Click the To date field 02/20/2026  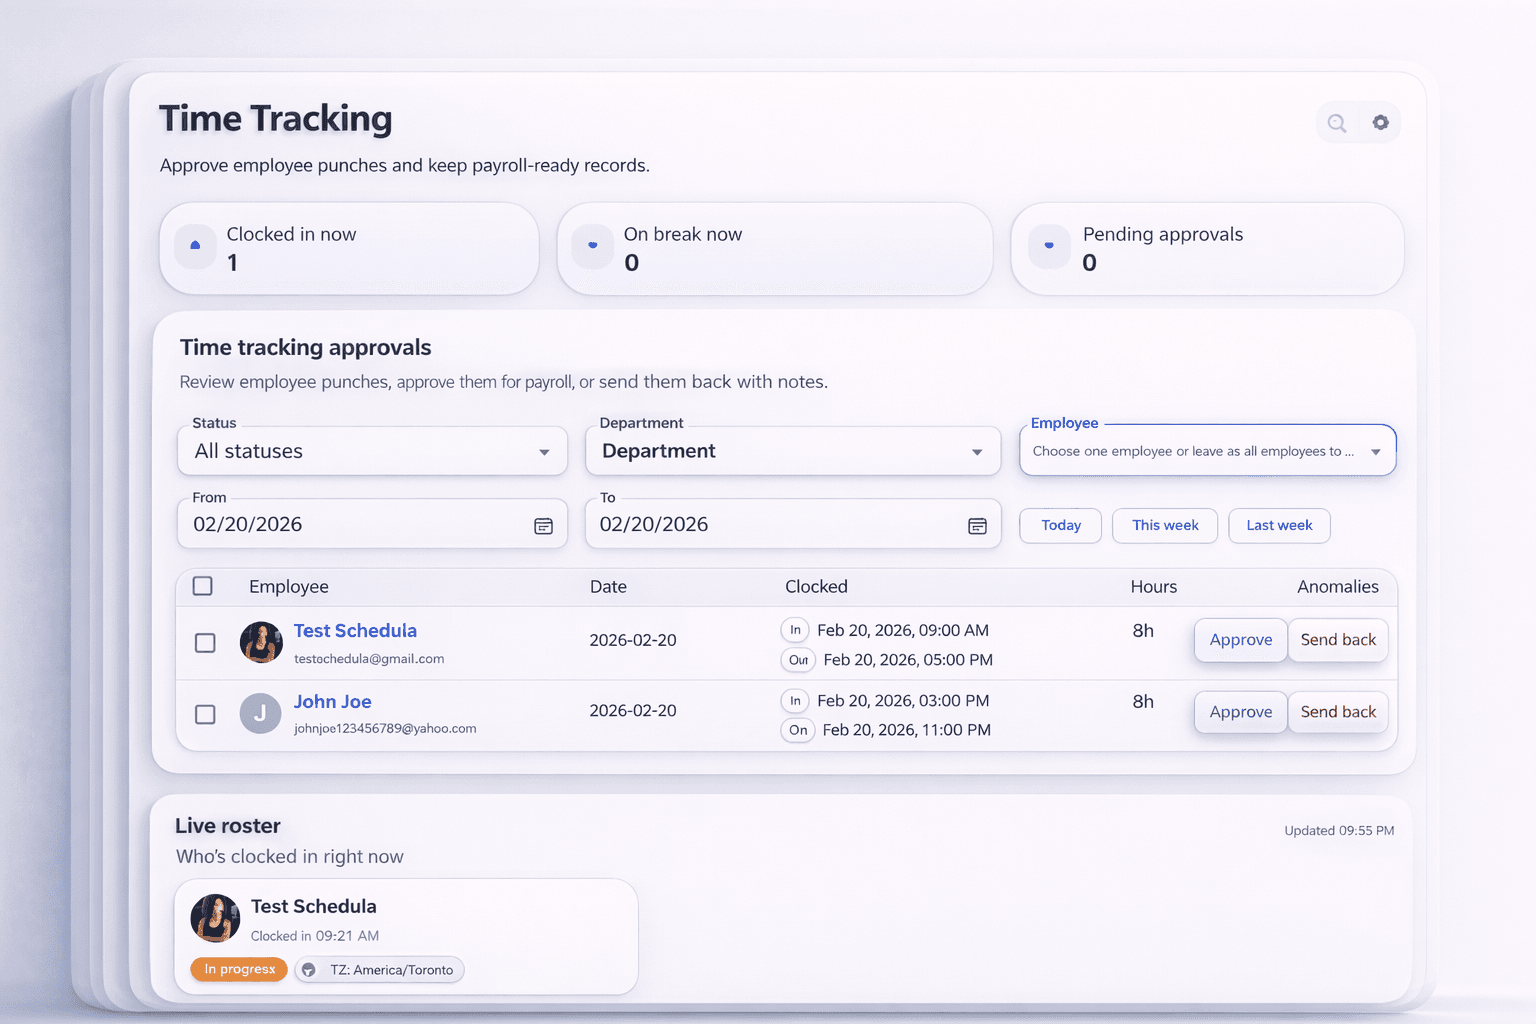tap(793, 524)
